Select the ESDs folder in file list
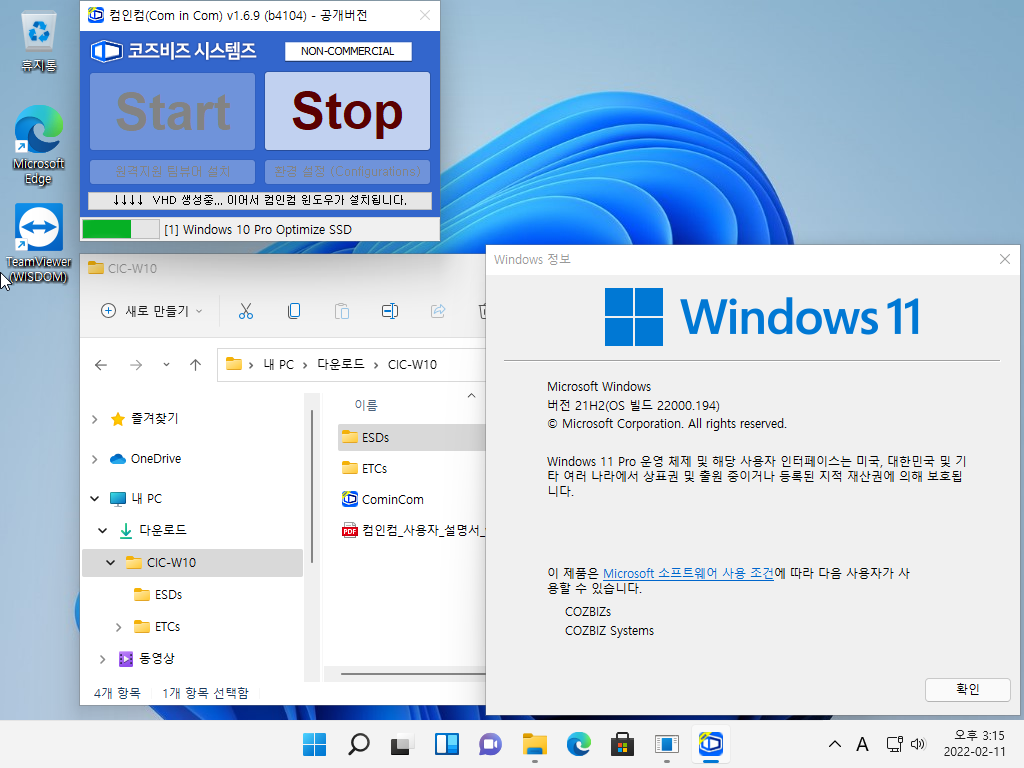 (411, 437)
